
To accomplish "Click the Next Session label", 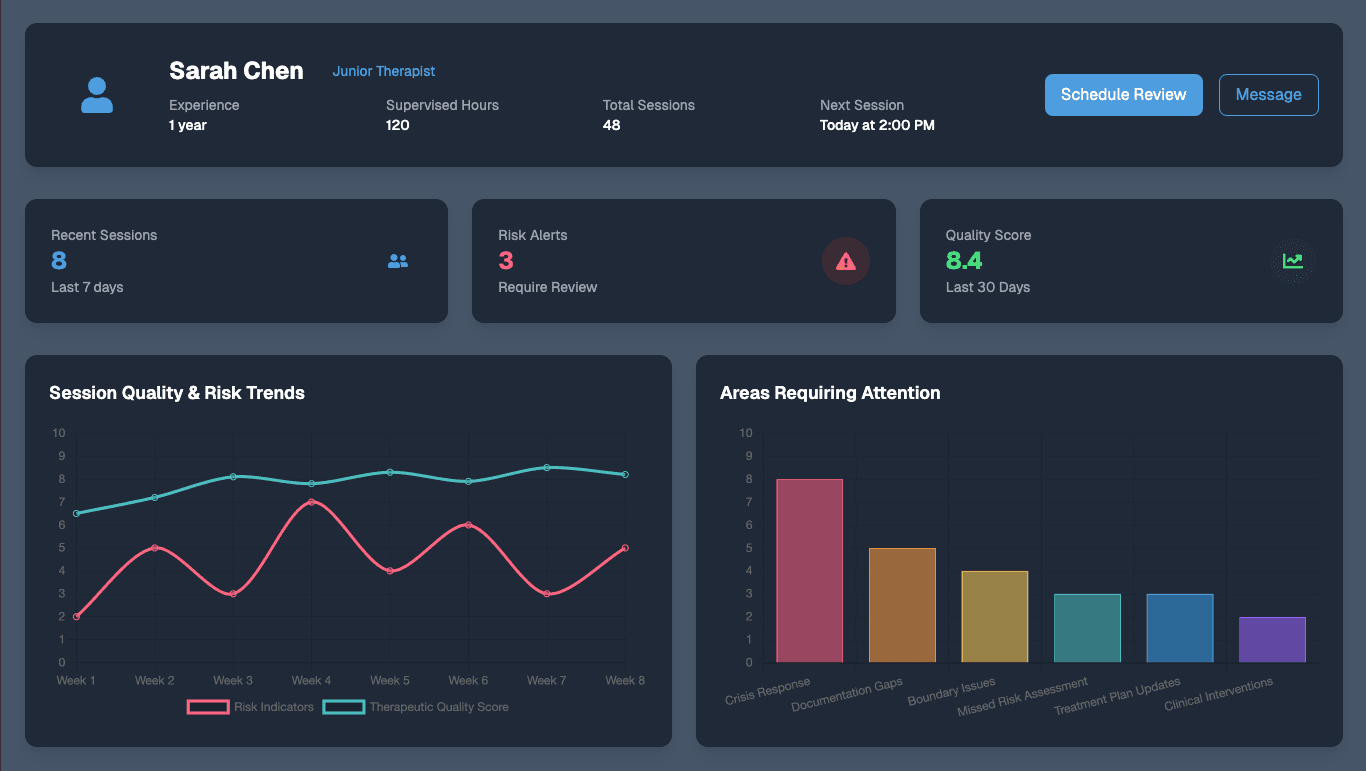I will (x=862, y=105).
